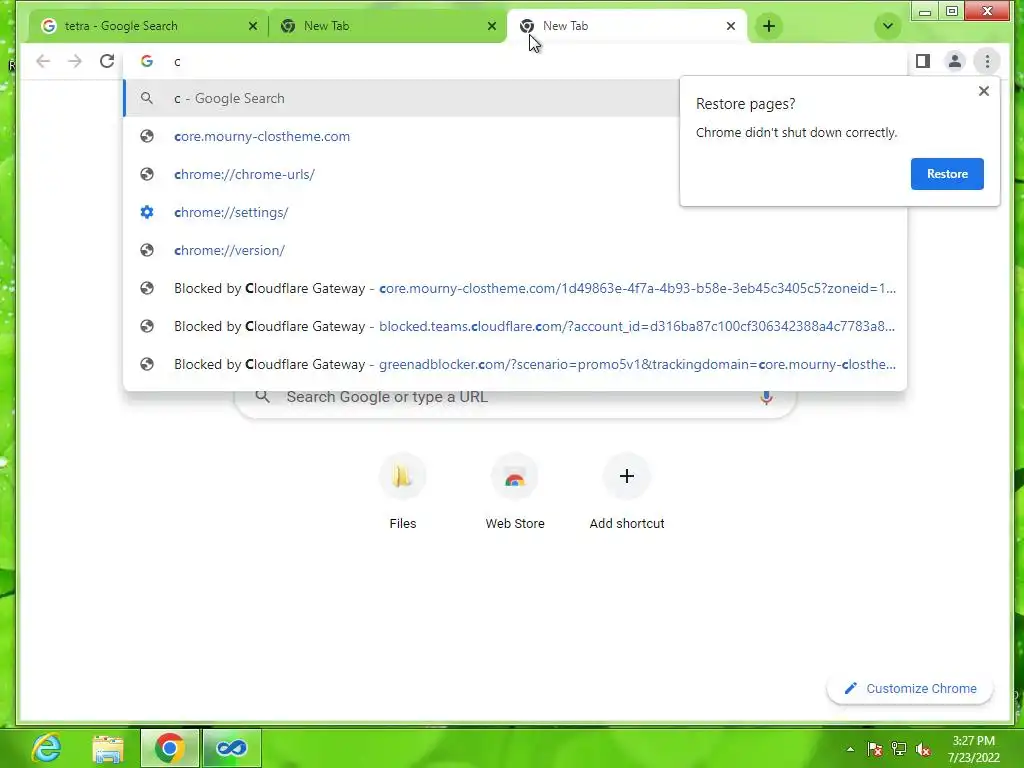Choose chrome://version/ suggestion
1024x768 pixels.
(x=515, y=250)
